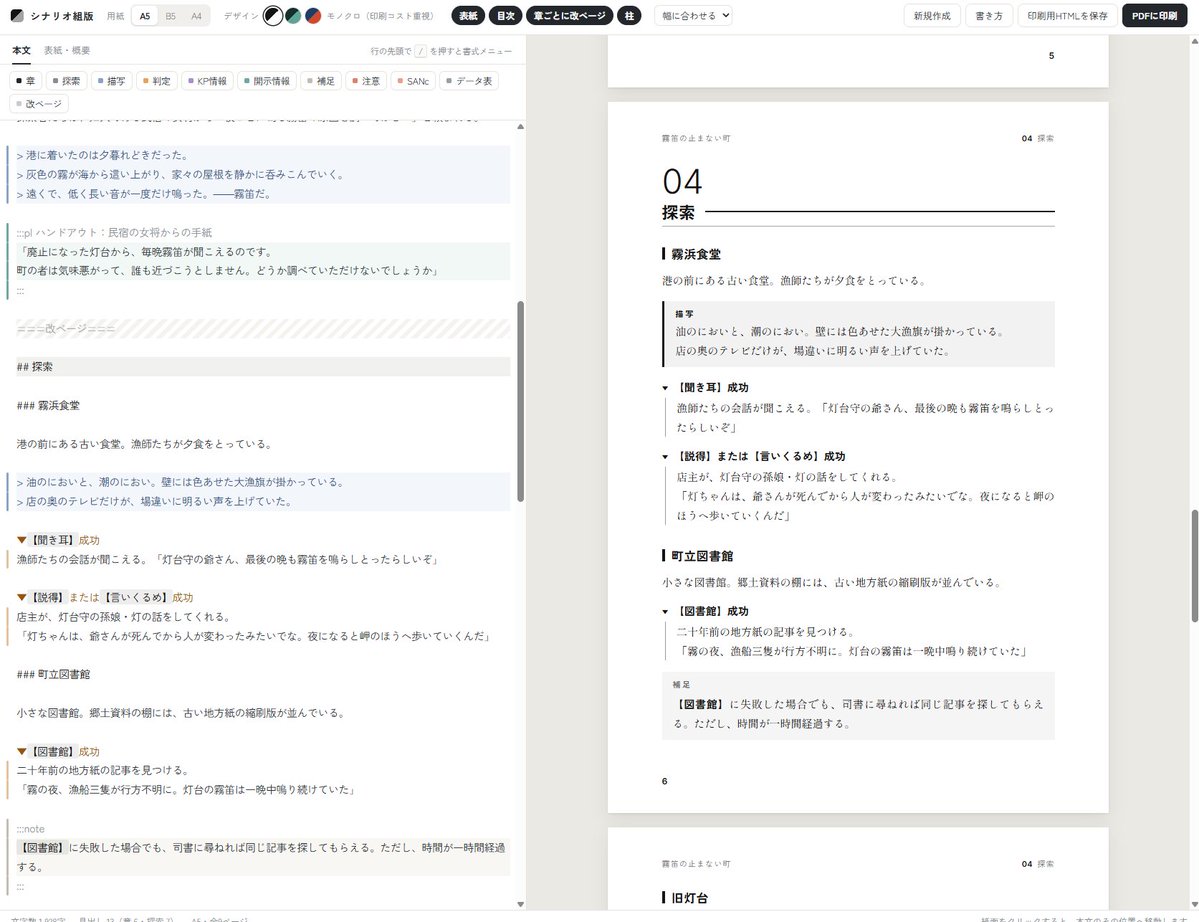This screenshot has height=922, width=1199.
Task: Insert a 開示情報 block
Action: (267, 81)
